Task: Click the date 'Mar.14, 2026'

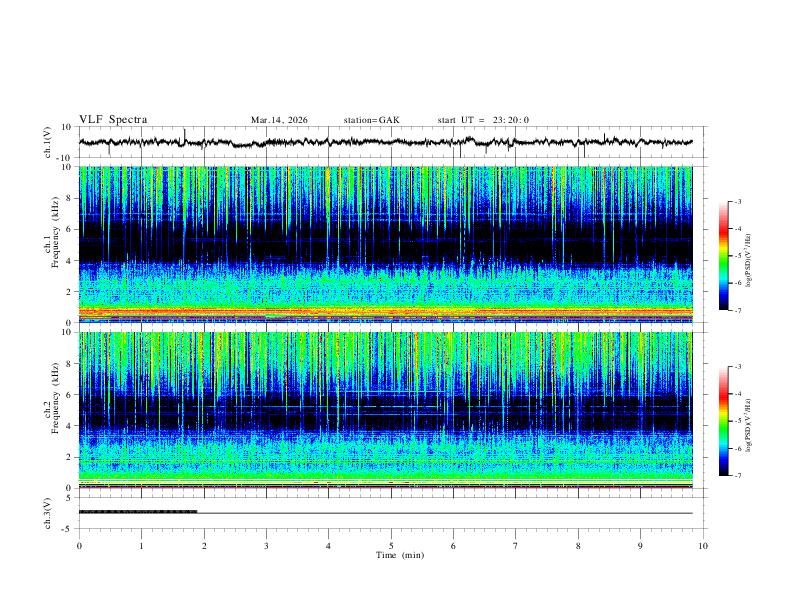Action: point(279,120)
